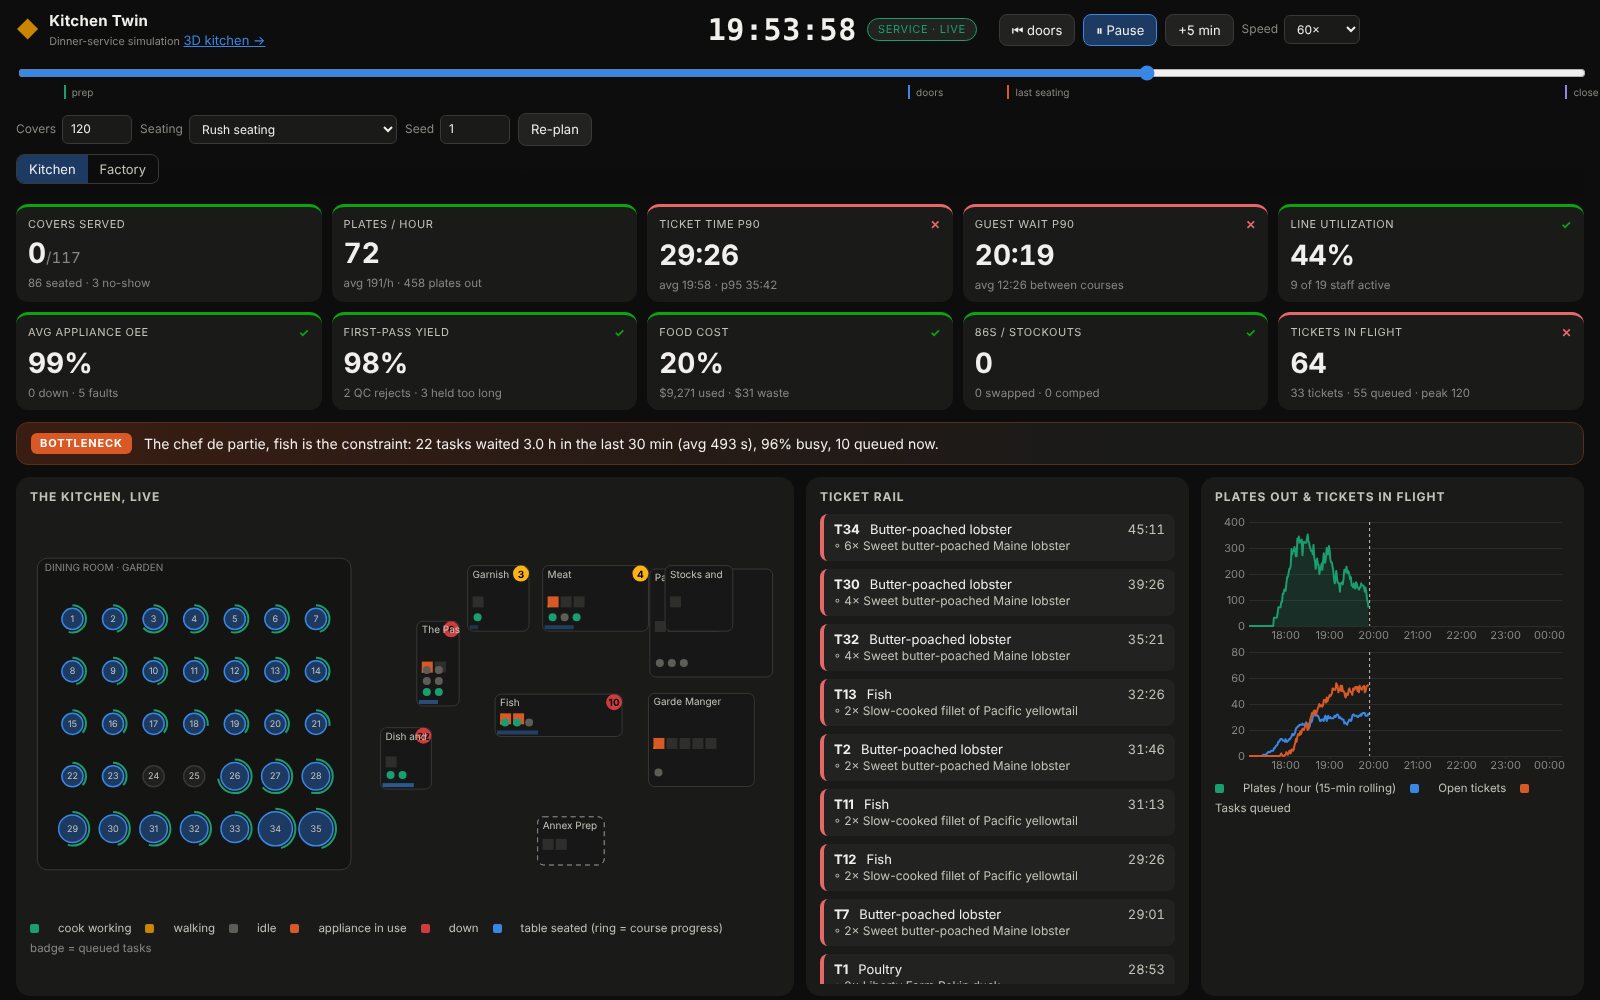Jump to doors with the doors button
Screen dimensions: 1600x1000
tap(1037, 30)
